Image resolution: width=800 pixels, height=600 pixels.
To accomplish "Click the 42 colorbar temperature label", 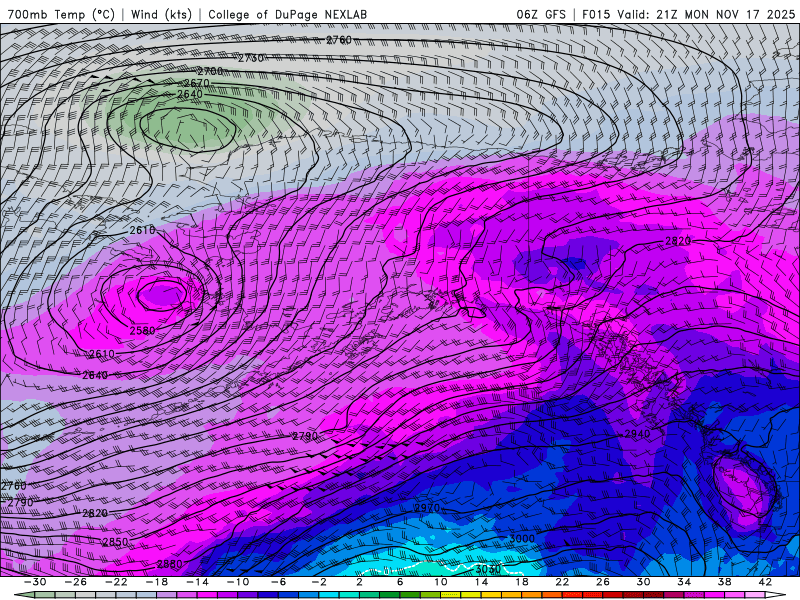I will (765, 582).
